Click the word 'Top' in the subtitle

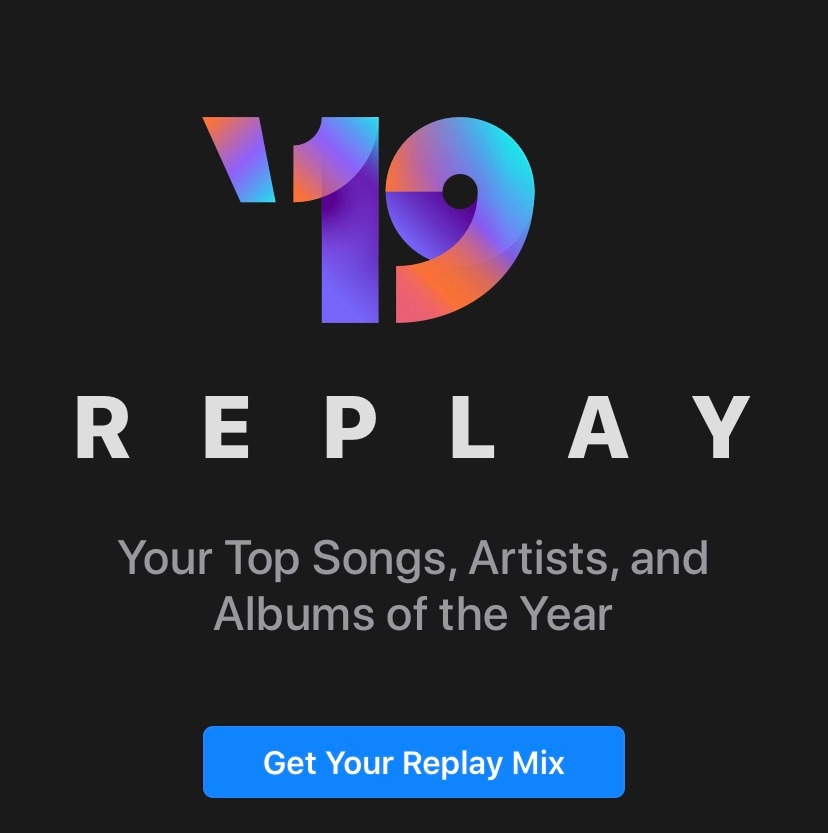tap(262, 560)
